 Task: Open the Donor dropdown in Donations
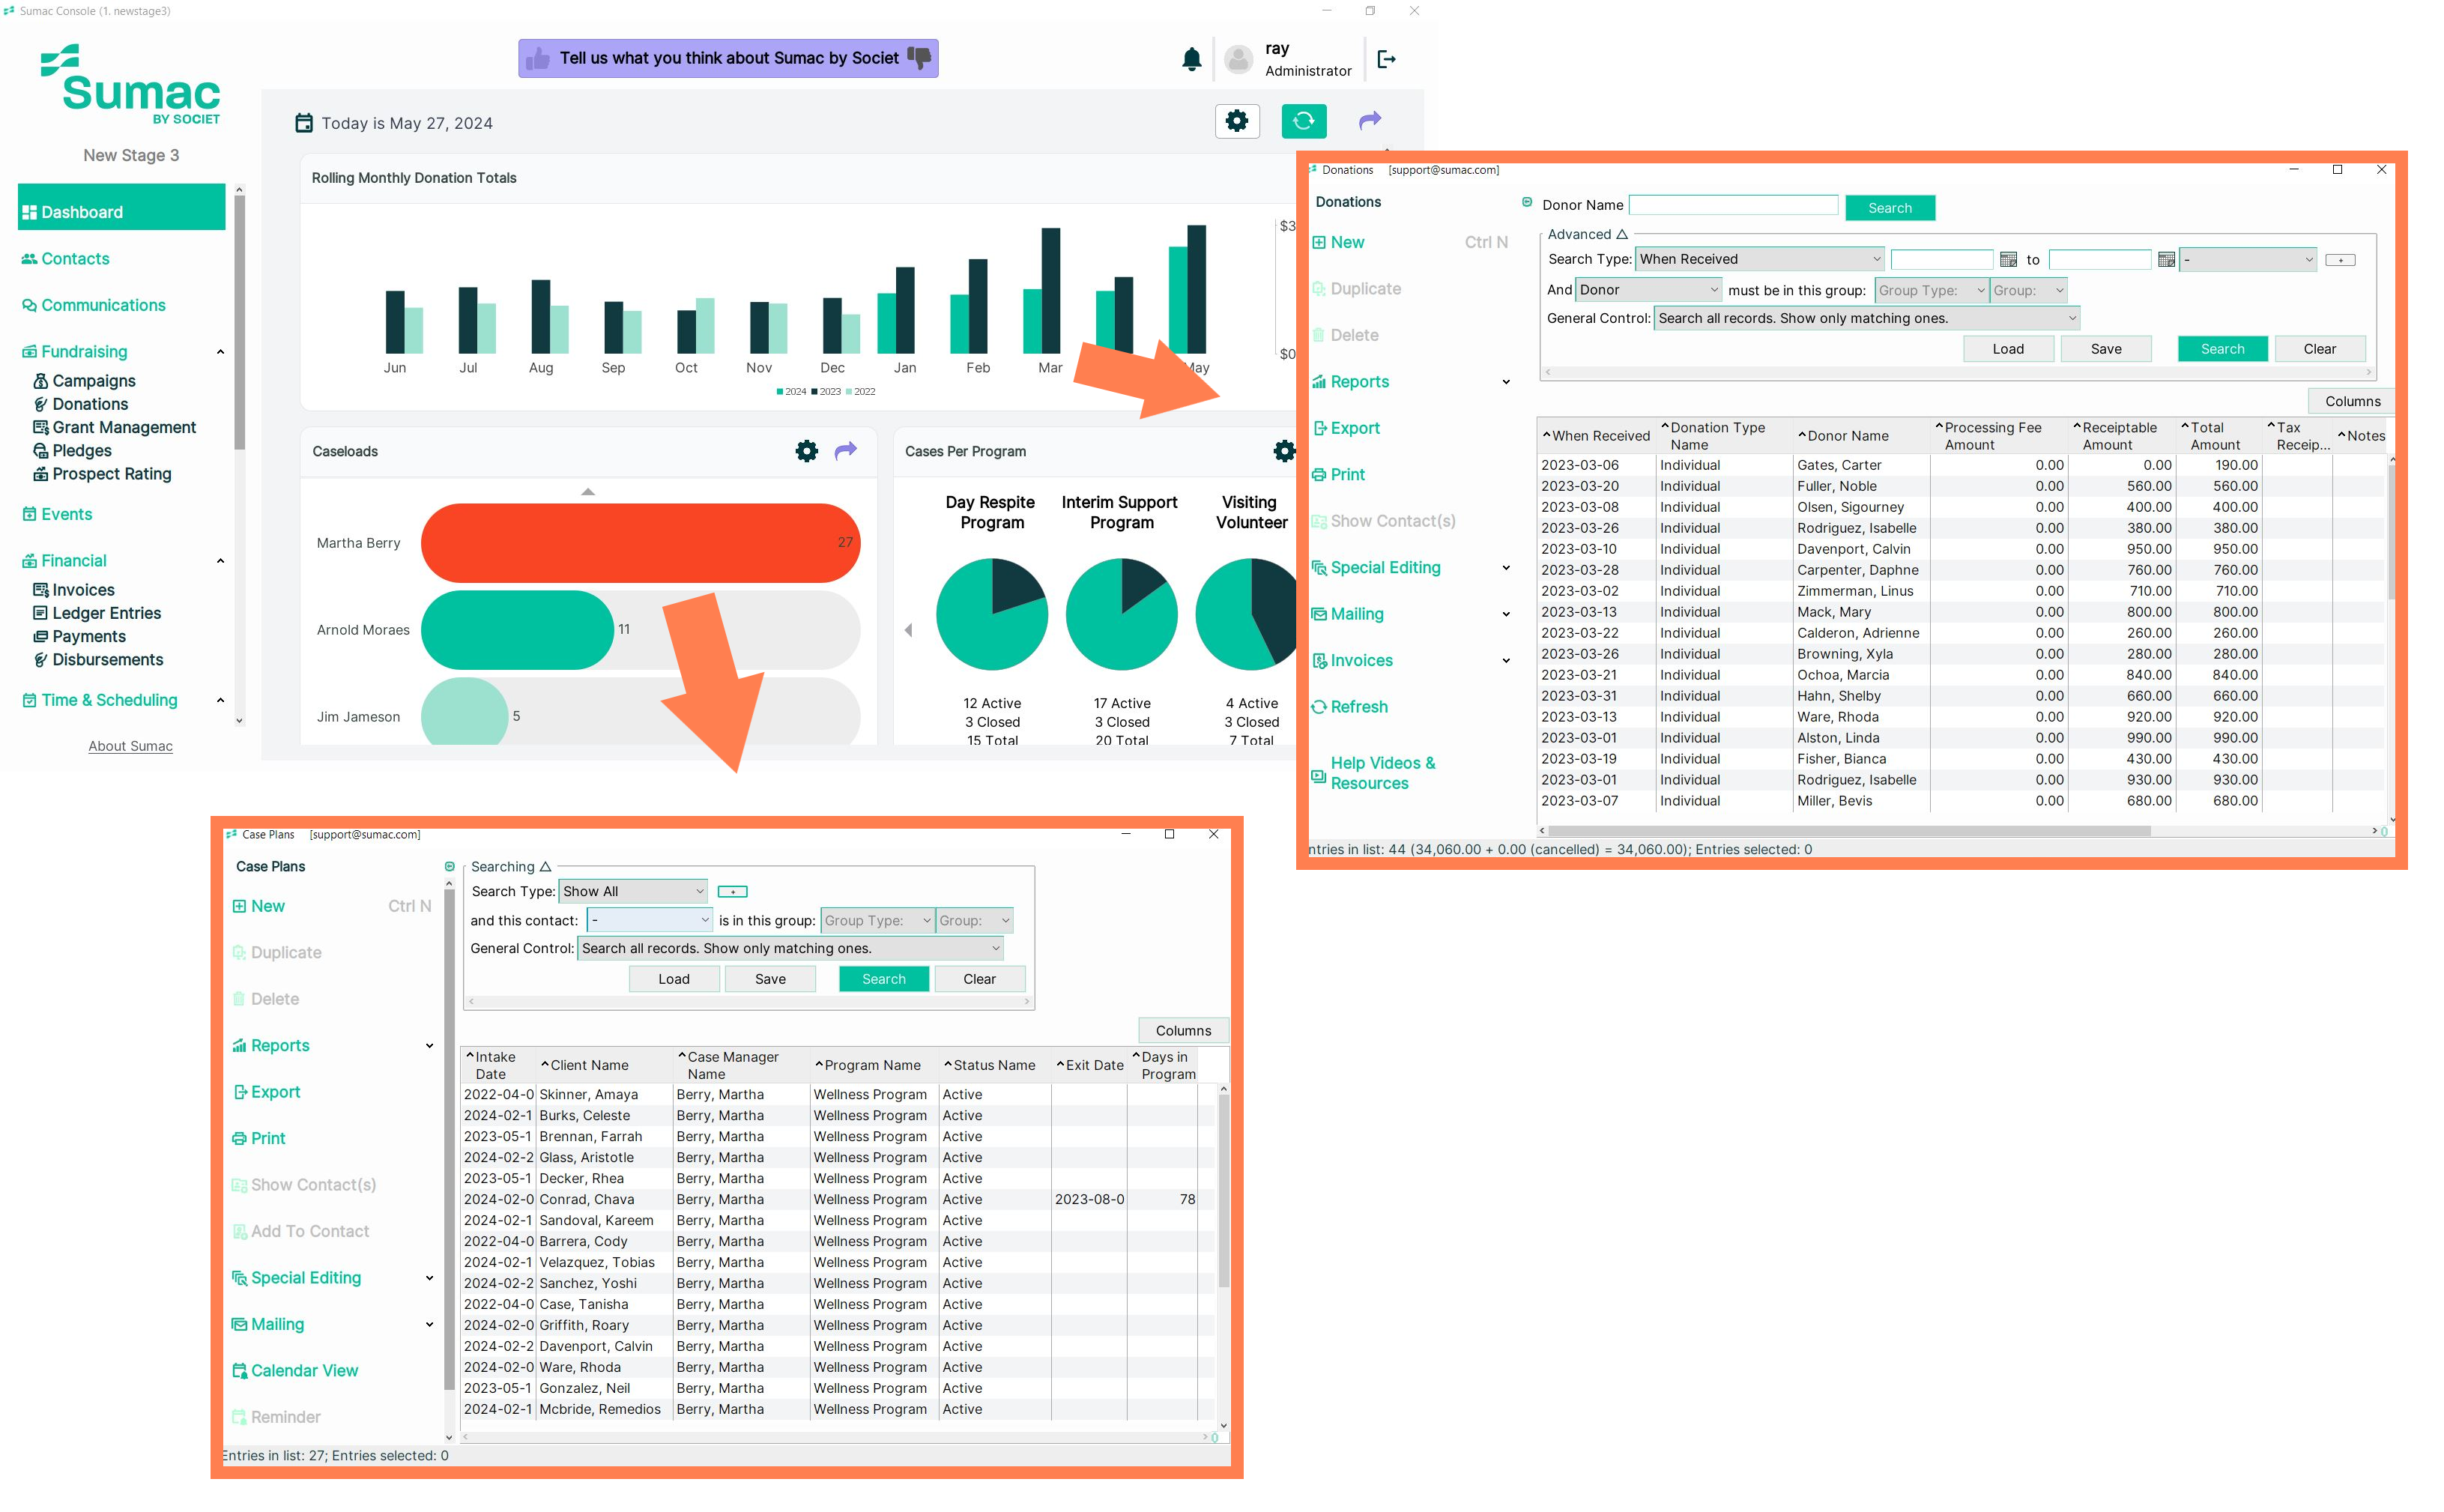click(1648, 290)
